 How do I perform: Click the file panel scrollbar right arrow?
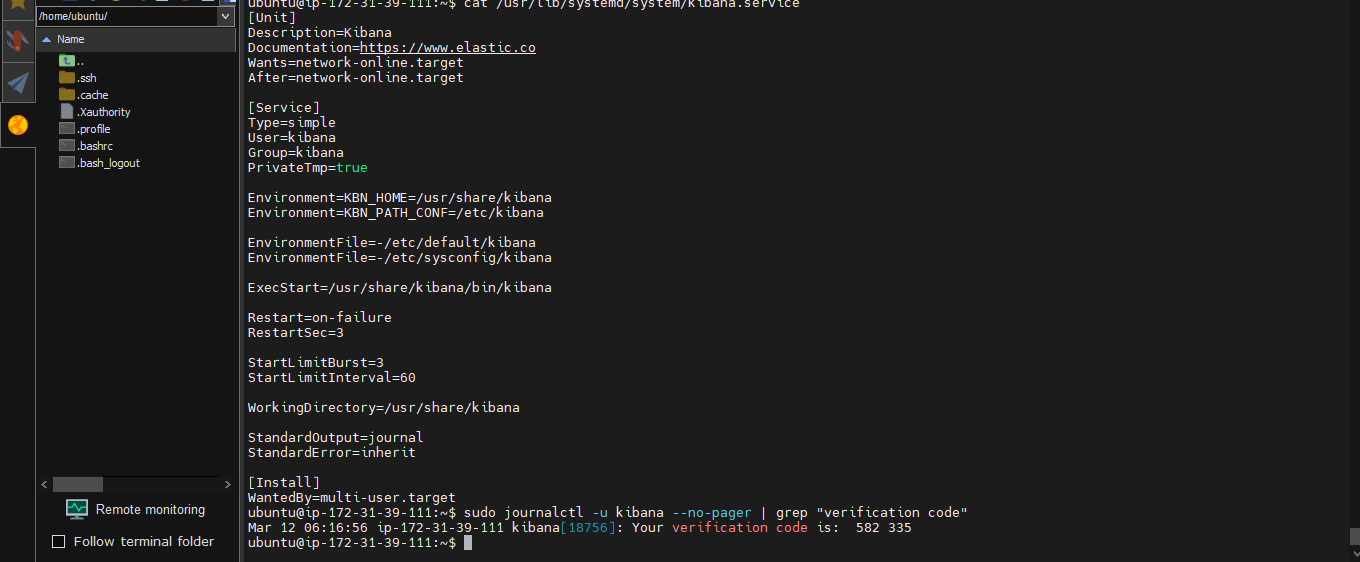click(229, 484)
